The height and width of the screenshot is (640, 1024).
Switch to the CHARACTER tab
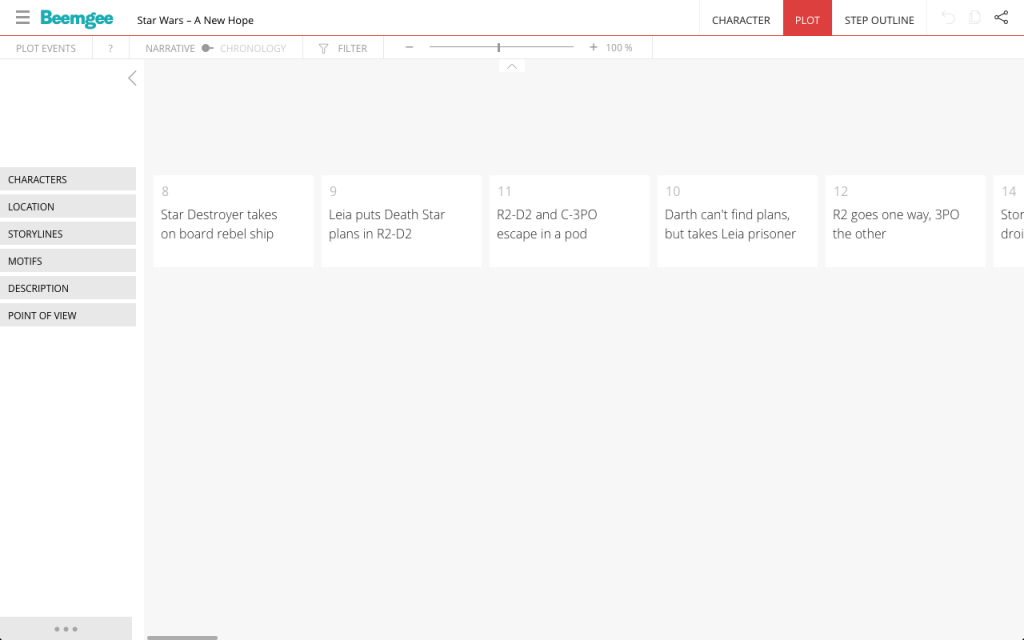(741, 20)
